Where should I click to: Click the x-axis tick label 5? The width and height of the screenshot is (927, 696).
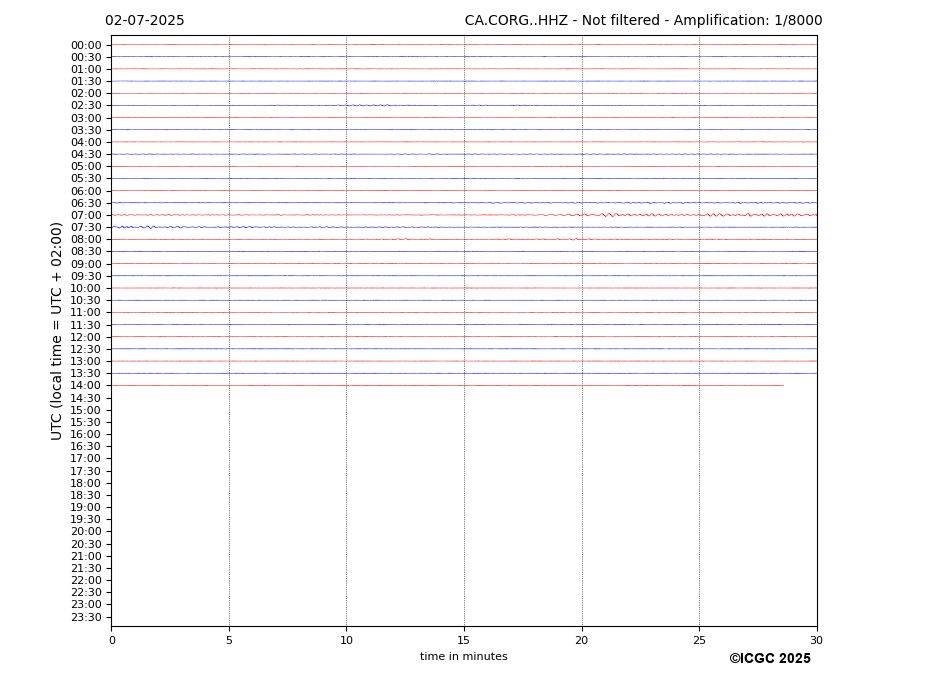[229, 640]
